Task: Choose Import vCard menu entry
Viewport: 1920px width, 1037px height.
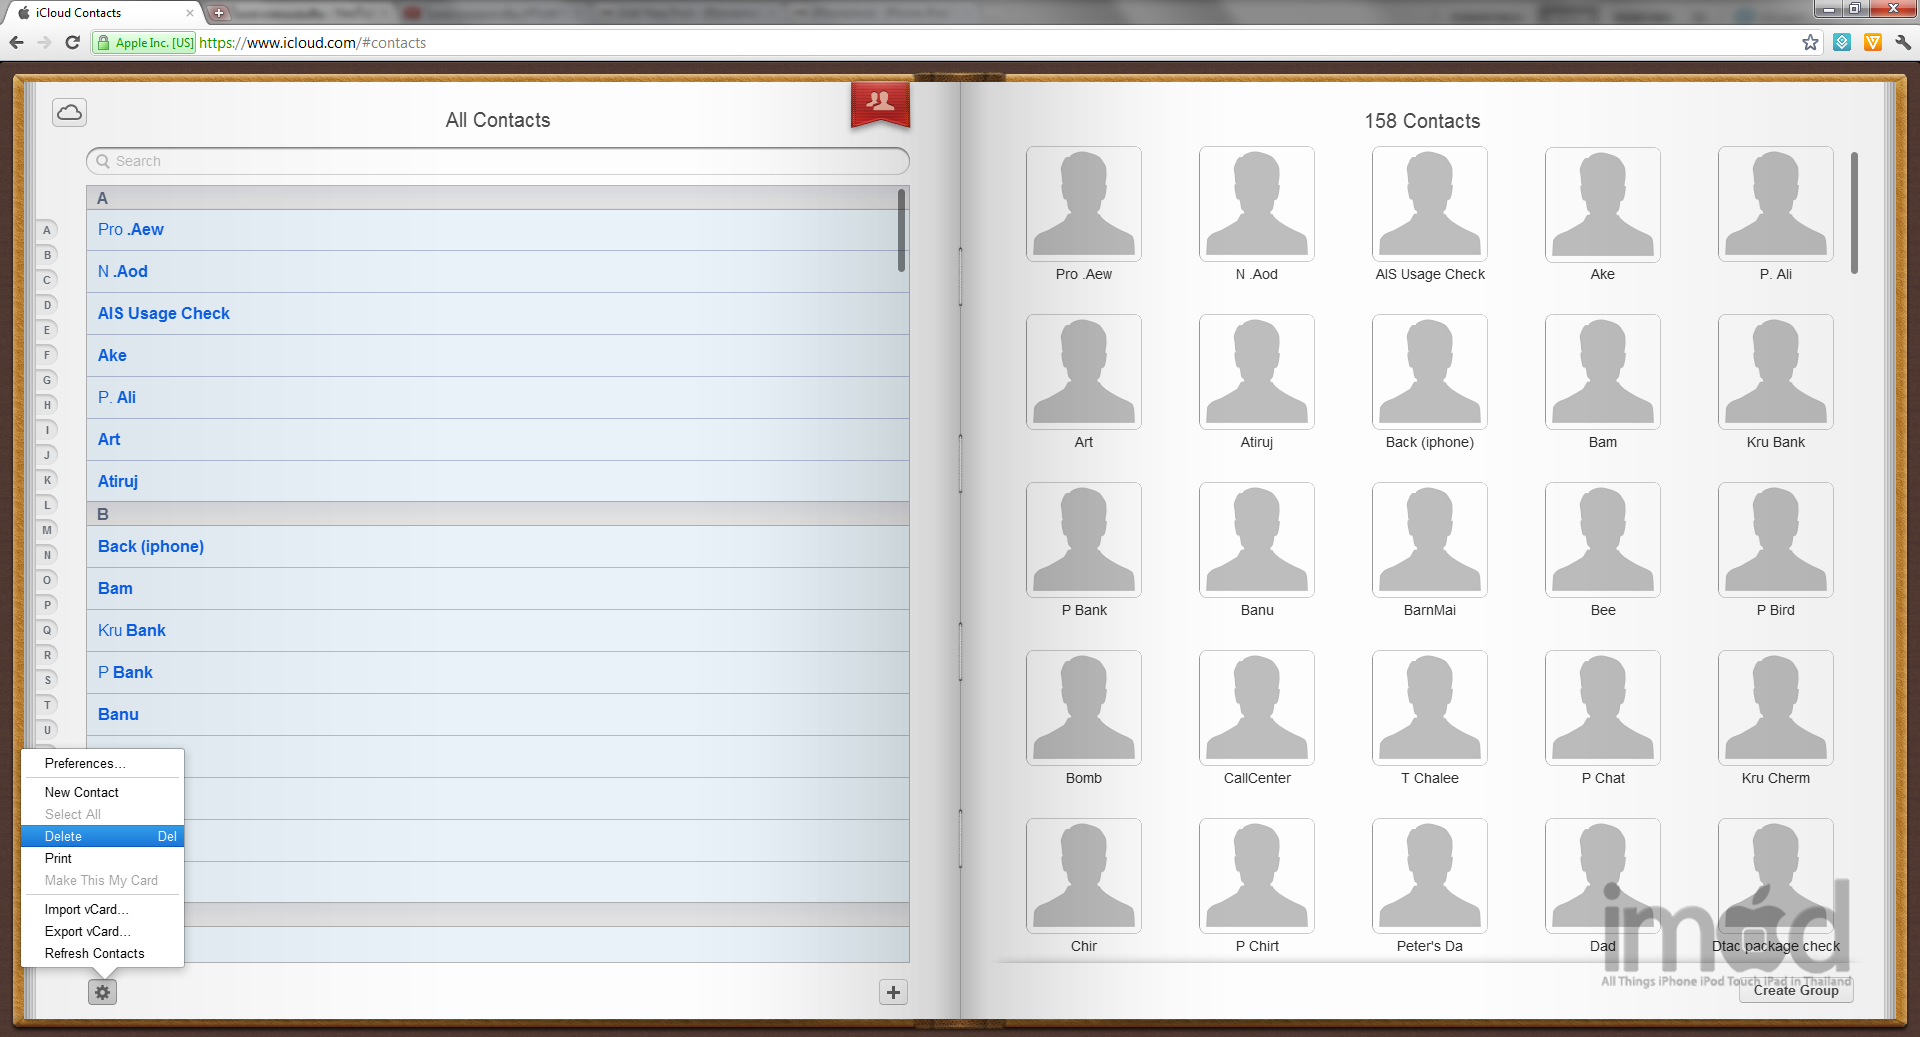Action: click(x=86, y=909)
